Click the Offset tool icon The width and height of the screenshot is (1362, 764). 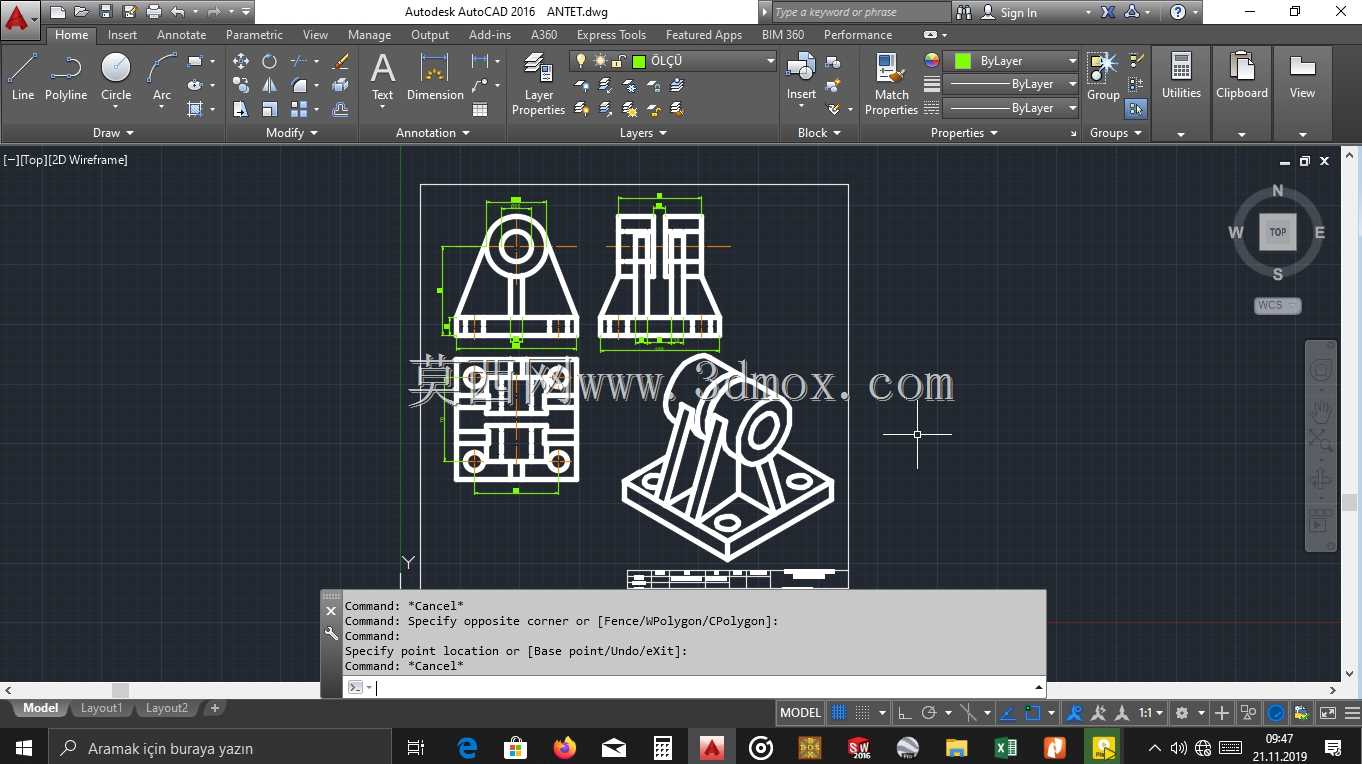[x=340, y=109]
